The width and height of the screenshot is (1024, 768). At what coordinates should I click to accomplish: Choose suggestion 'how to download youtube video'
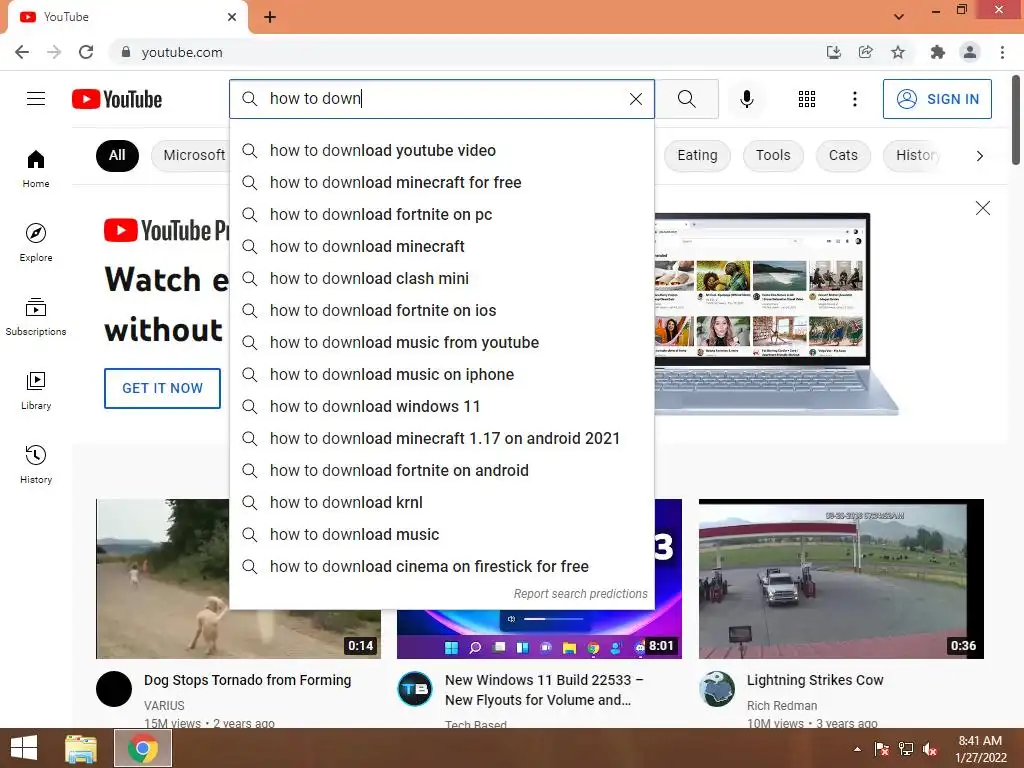(x=441, y=150)
